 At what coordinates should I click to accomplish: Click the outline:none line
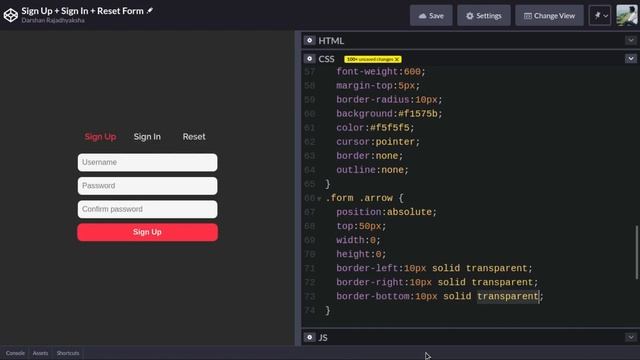click(x=372, y=170)
